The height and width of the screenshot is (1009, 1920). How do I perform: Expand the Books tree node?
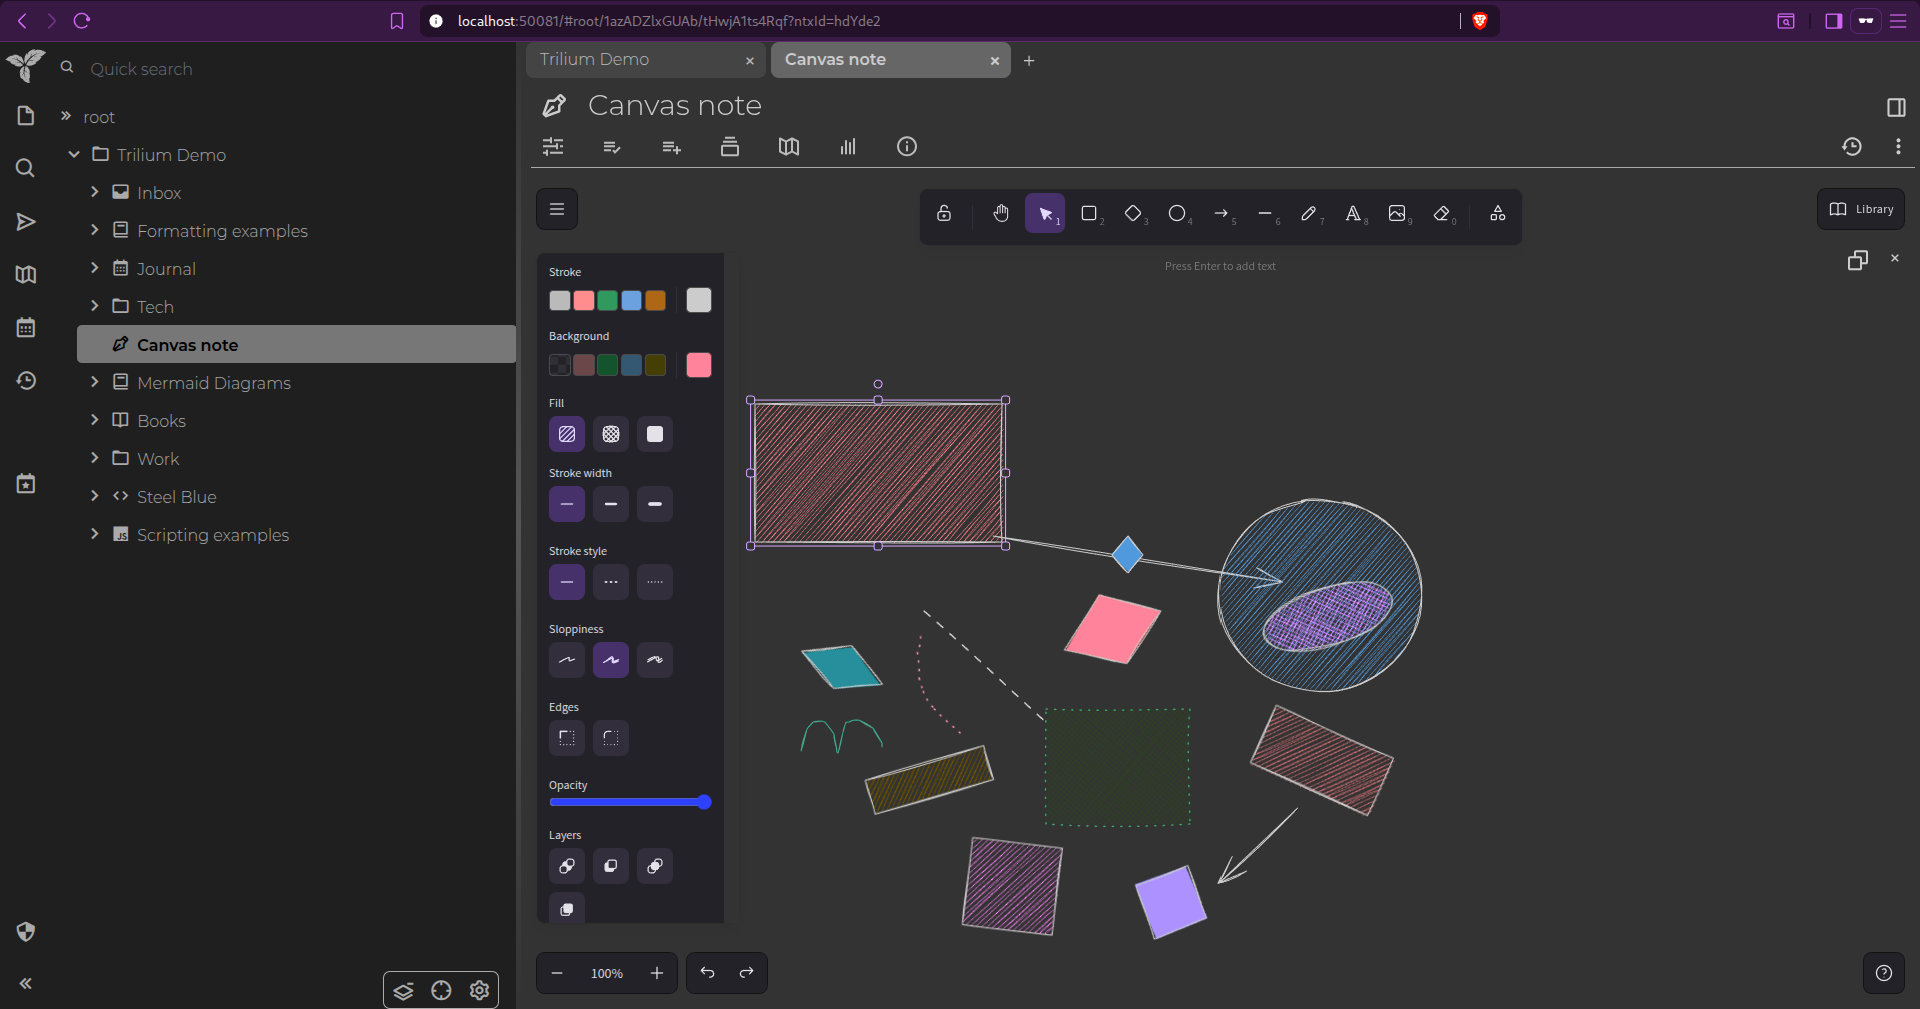pos(95,420)
